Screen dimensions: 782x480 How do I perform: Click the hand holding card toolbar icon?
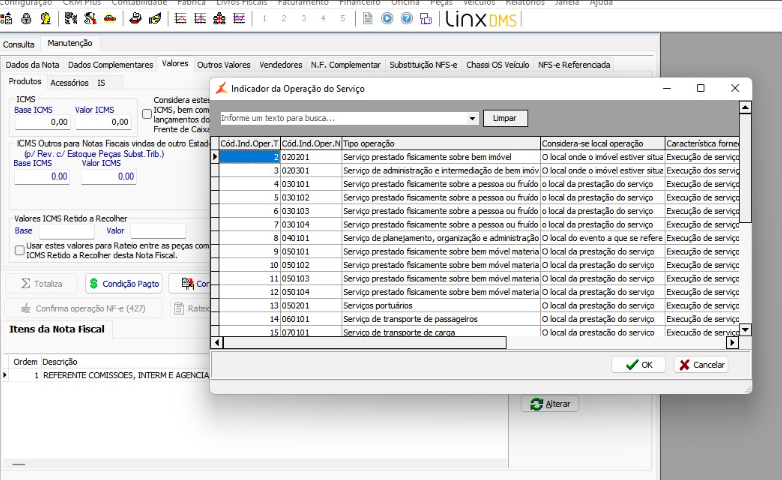(x=155, y=19)
